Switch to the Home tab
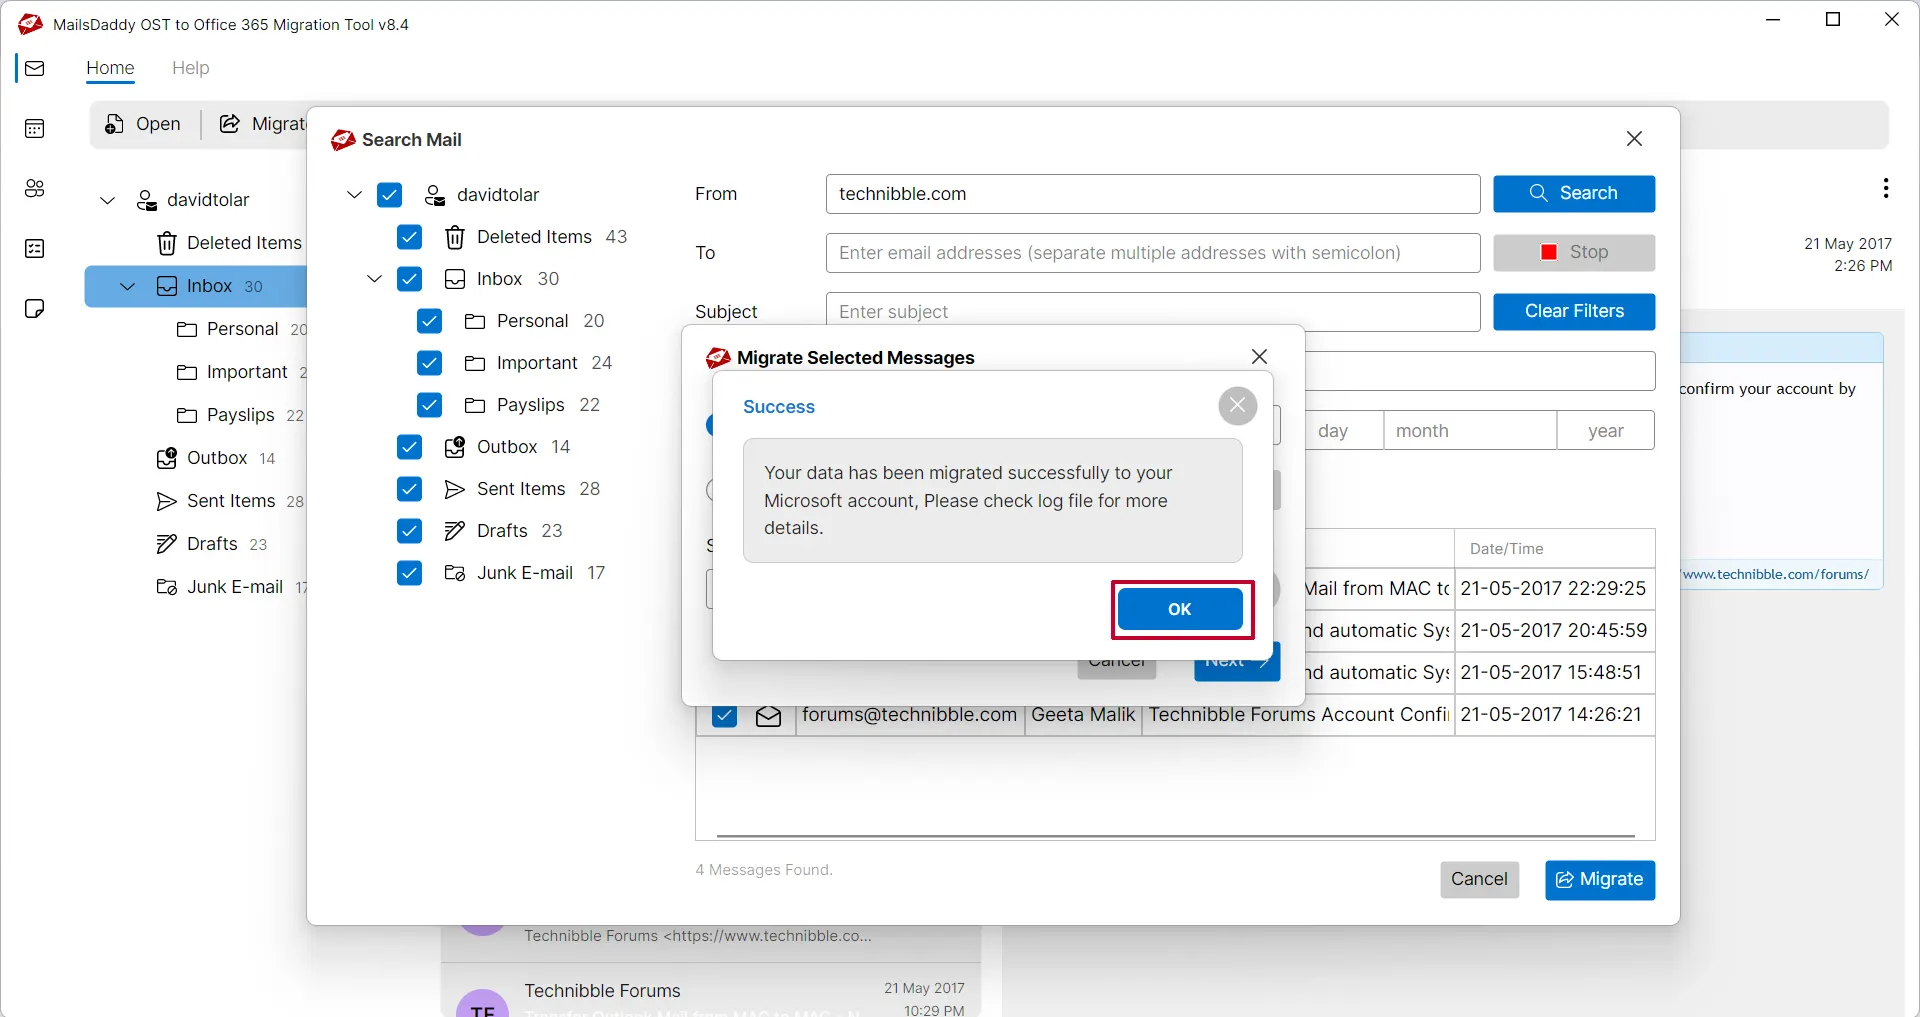The width and height of the screenshot is (1920, 1017). click(x=110, y=68)
